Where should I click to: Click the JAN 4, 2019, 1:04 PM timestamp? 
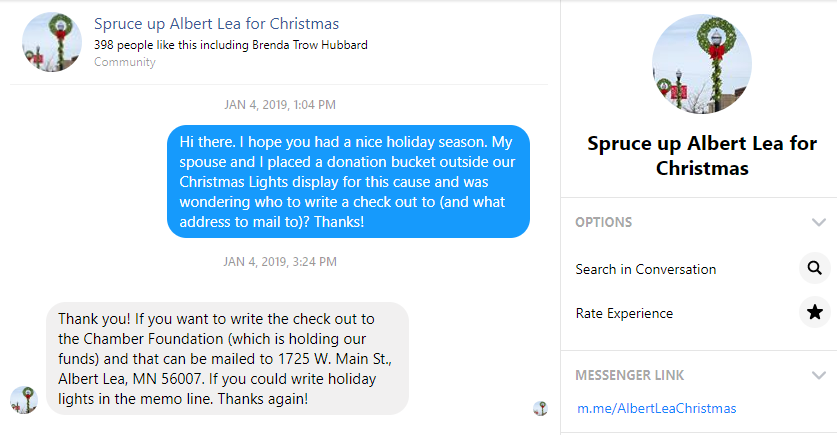click(279, 104)
